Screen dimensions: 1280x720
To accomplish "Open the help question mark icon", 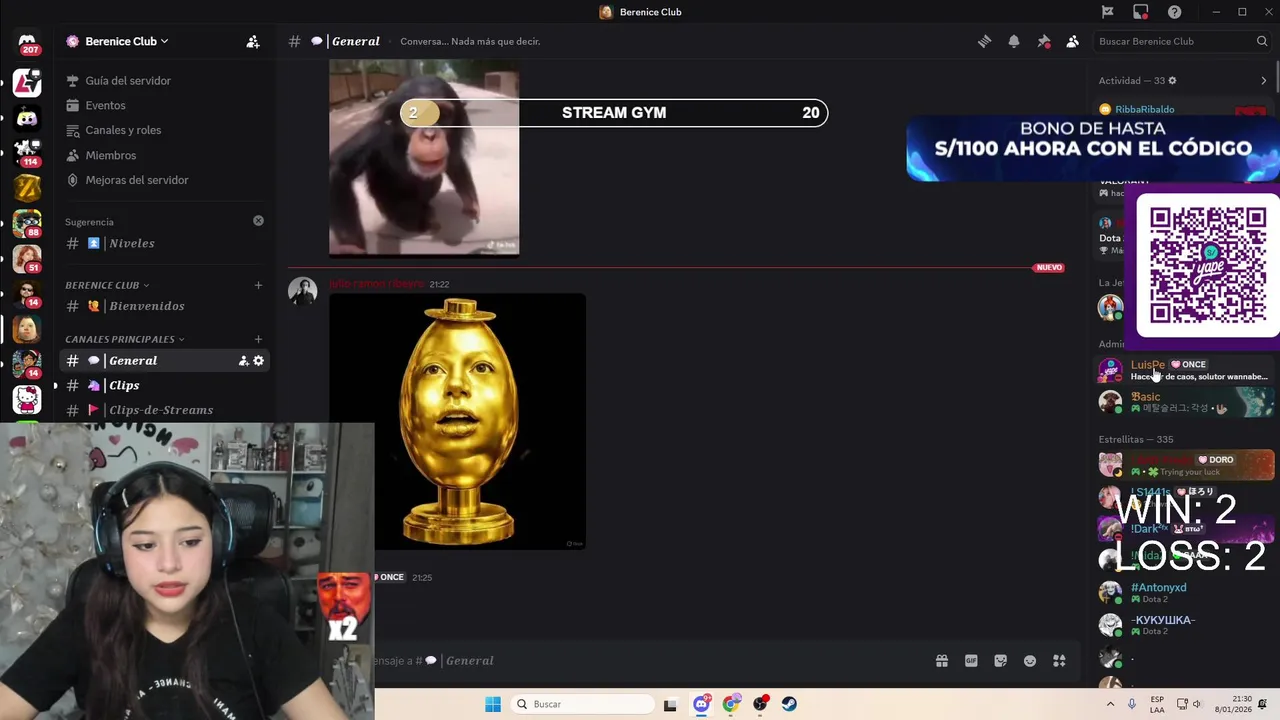I will tap(1175, 12).
